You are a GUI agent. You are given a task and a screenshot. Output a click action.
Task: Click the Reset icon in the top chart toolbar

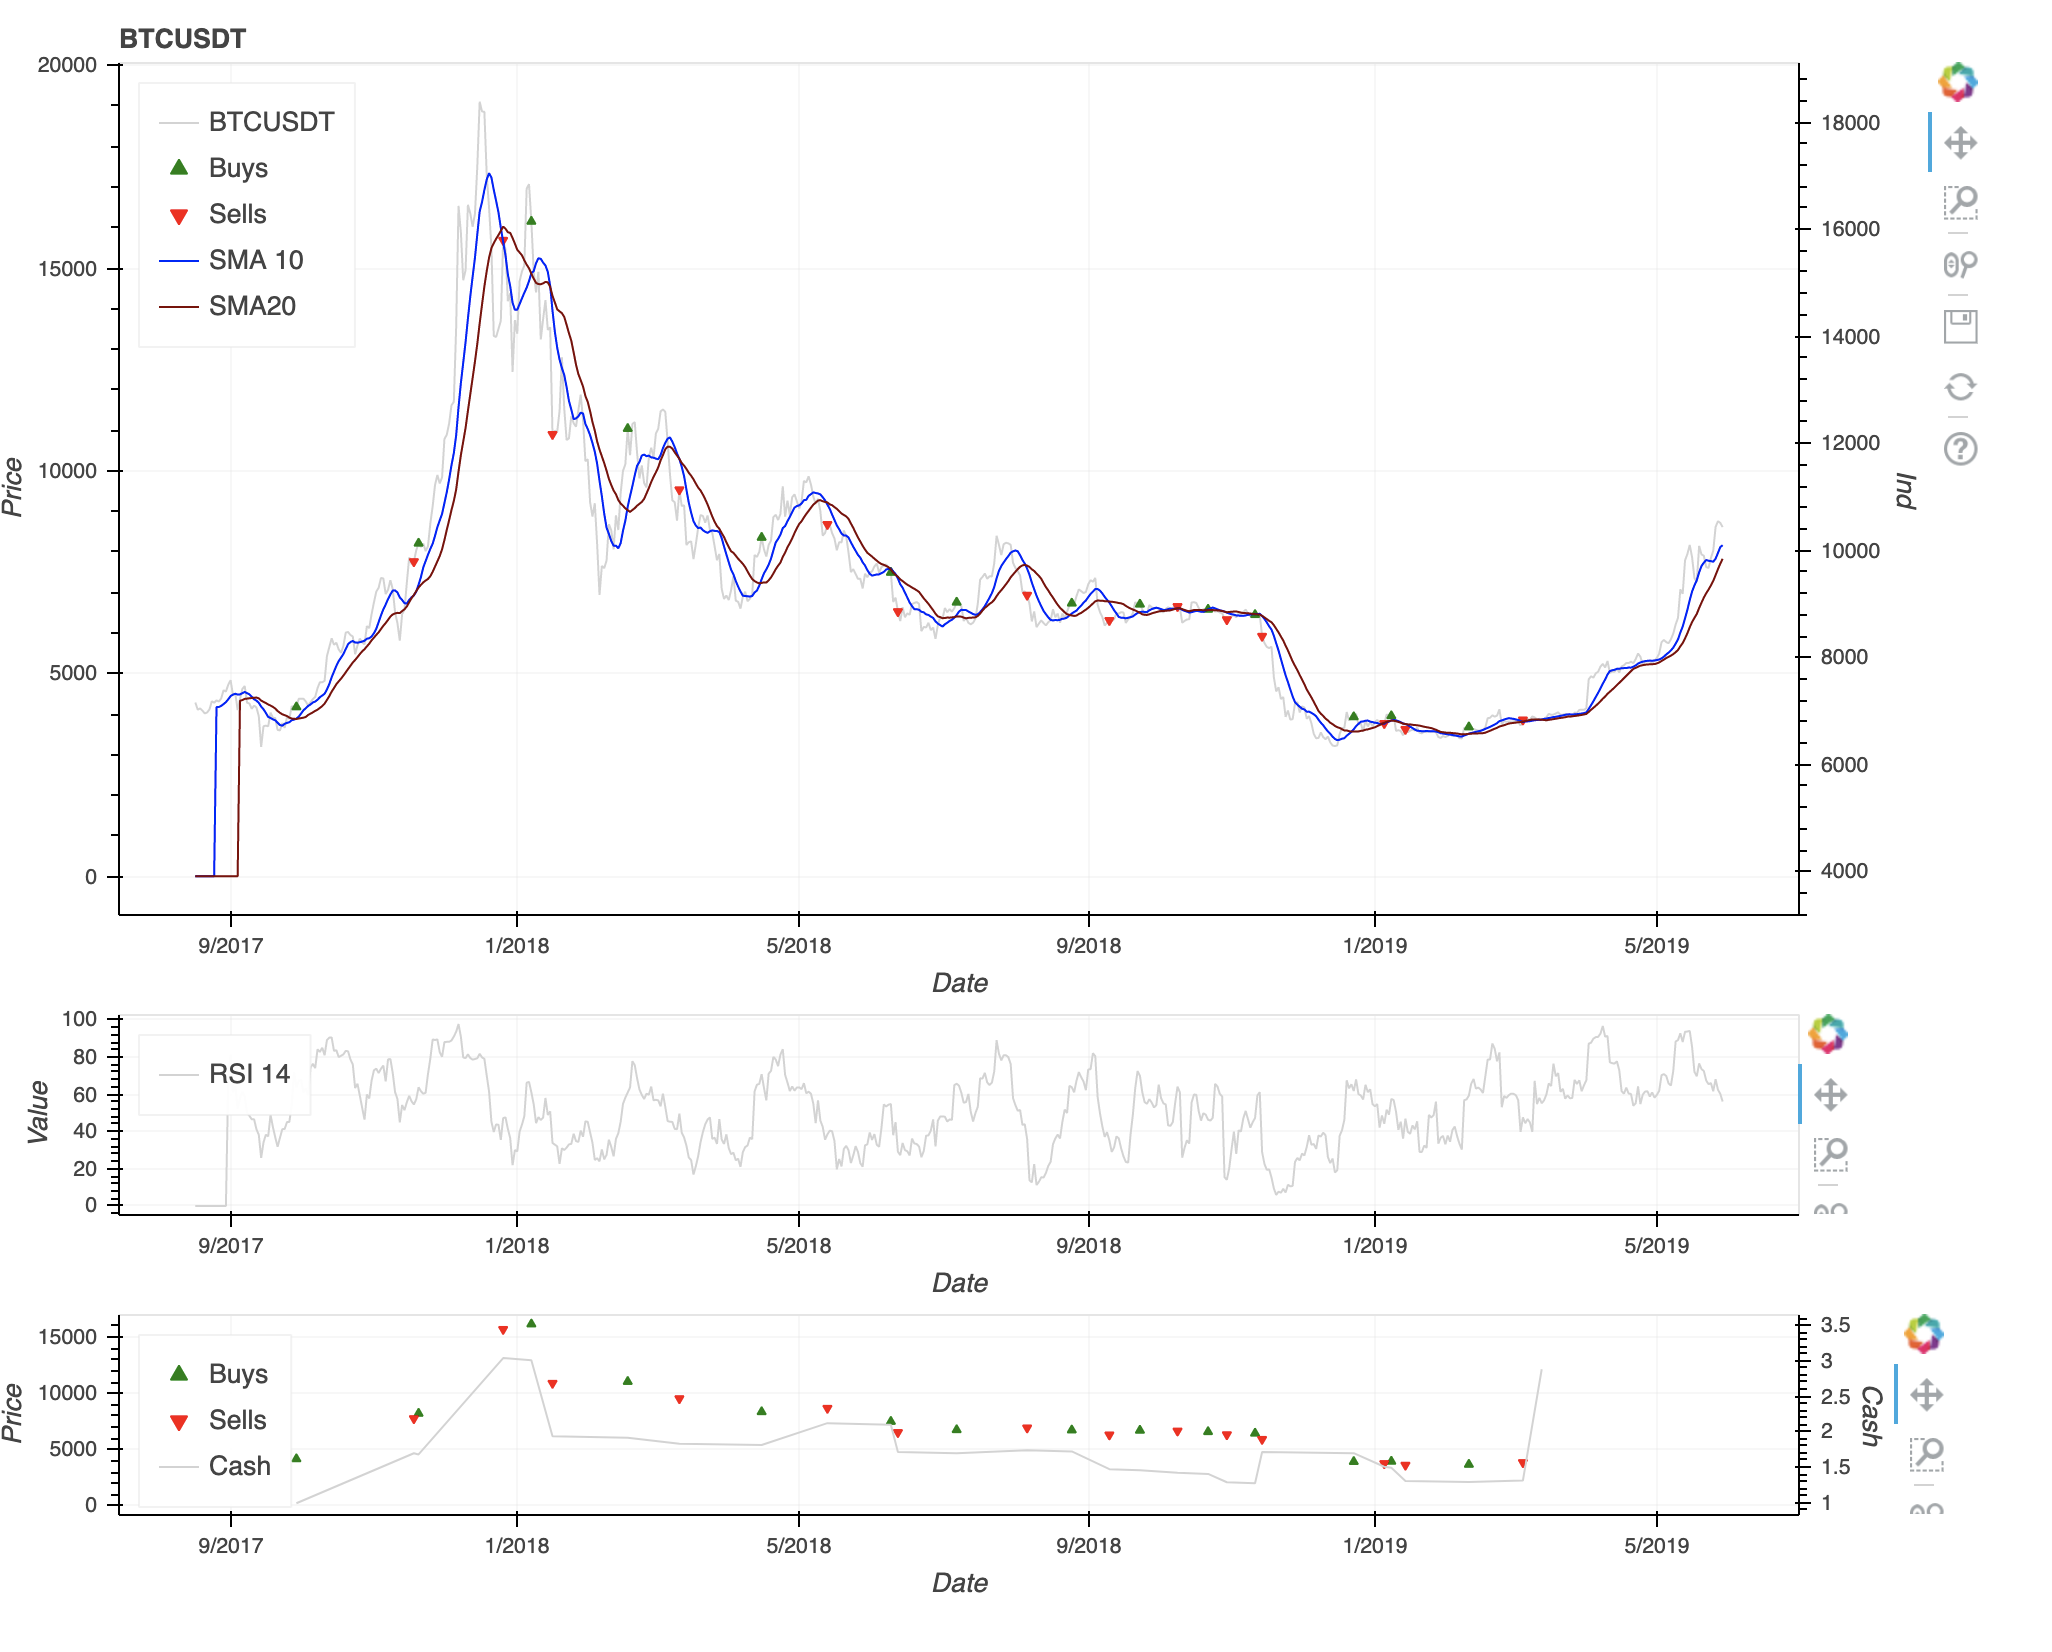pyautogui.click(x=1960, y=387)
